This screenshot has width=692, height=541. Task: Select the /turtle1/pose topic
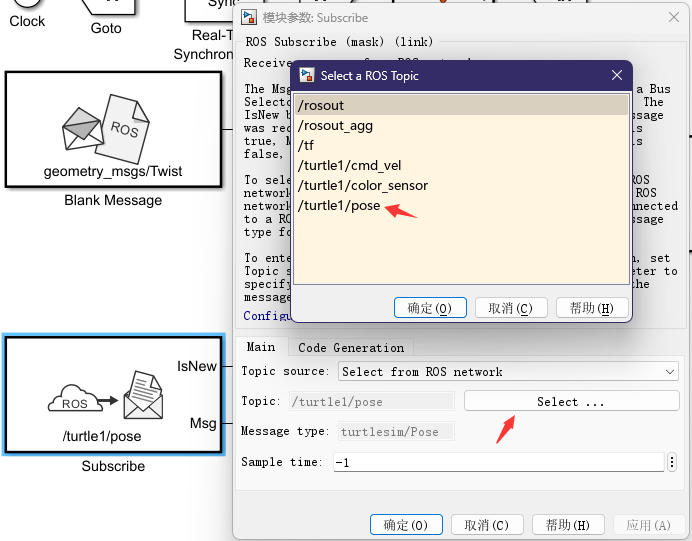(x=461, y=205)
